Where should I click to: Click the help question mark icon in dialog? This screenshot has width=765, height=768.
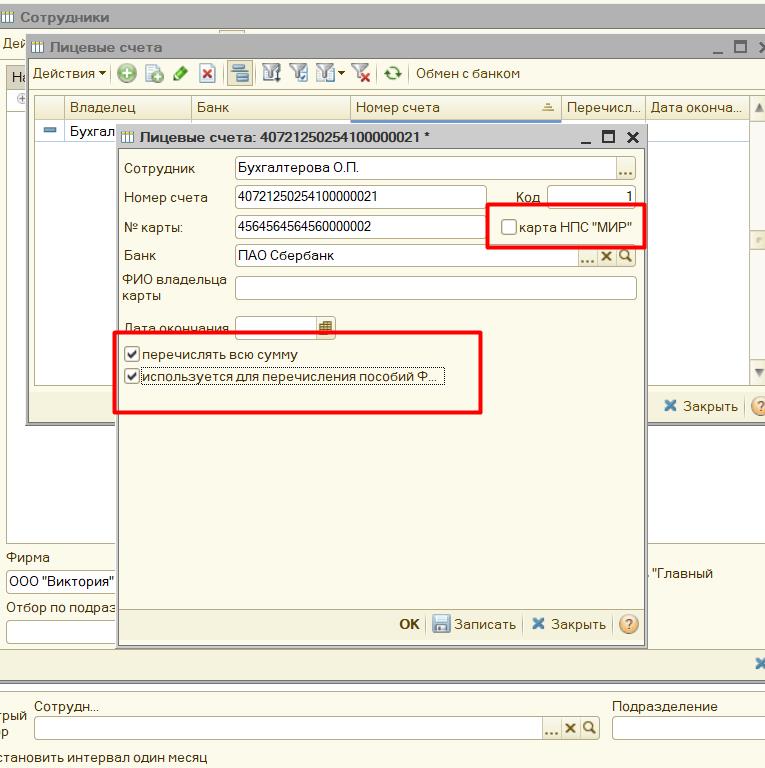pos(628,624)
